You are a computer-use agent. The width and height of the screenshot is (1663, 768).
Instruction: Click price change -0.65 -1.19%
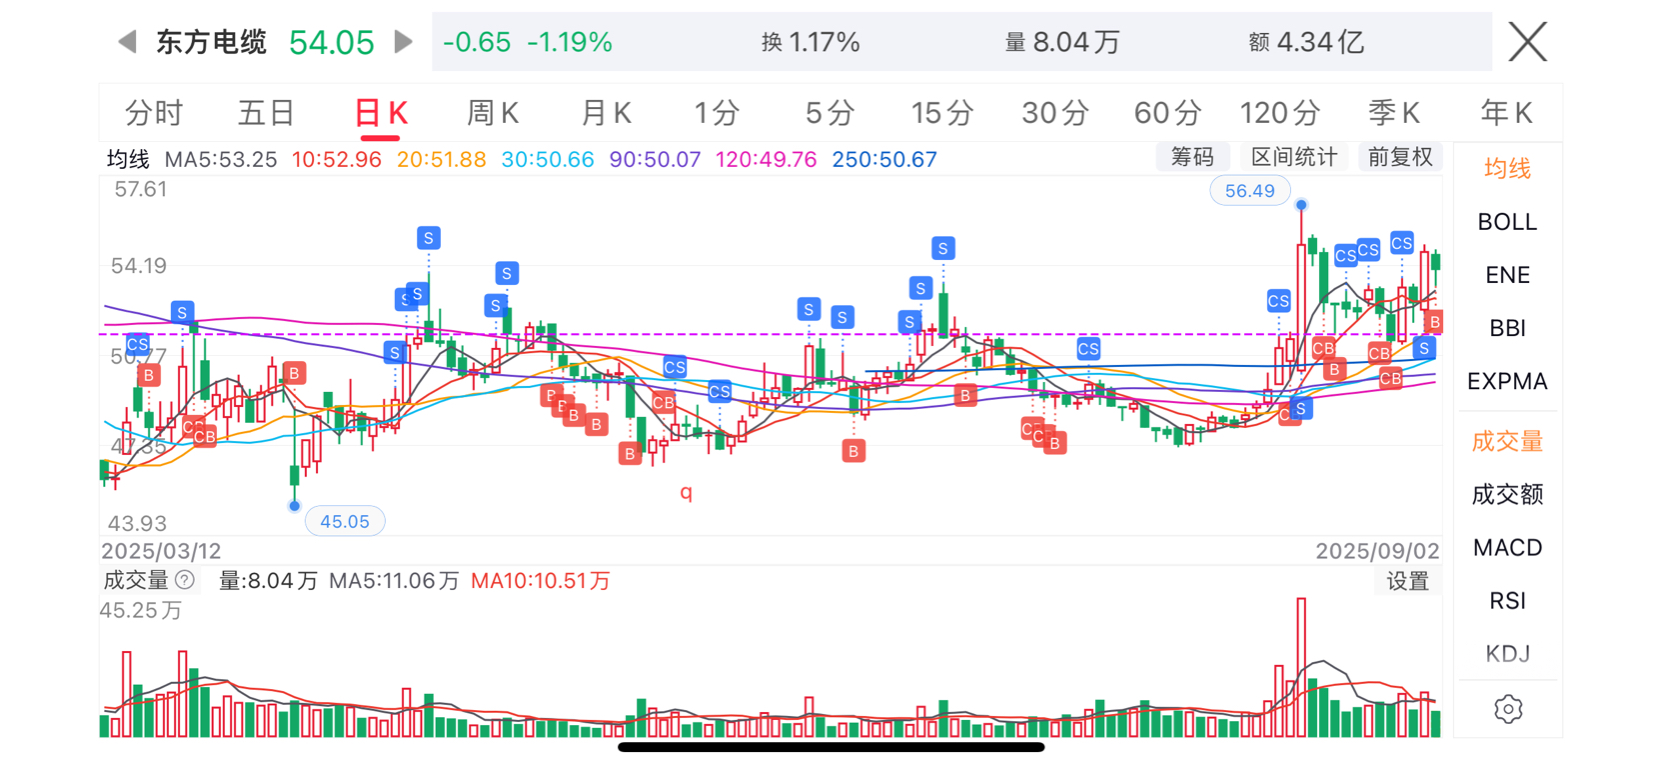[527, 42]
